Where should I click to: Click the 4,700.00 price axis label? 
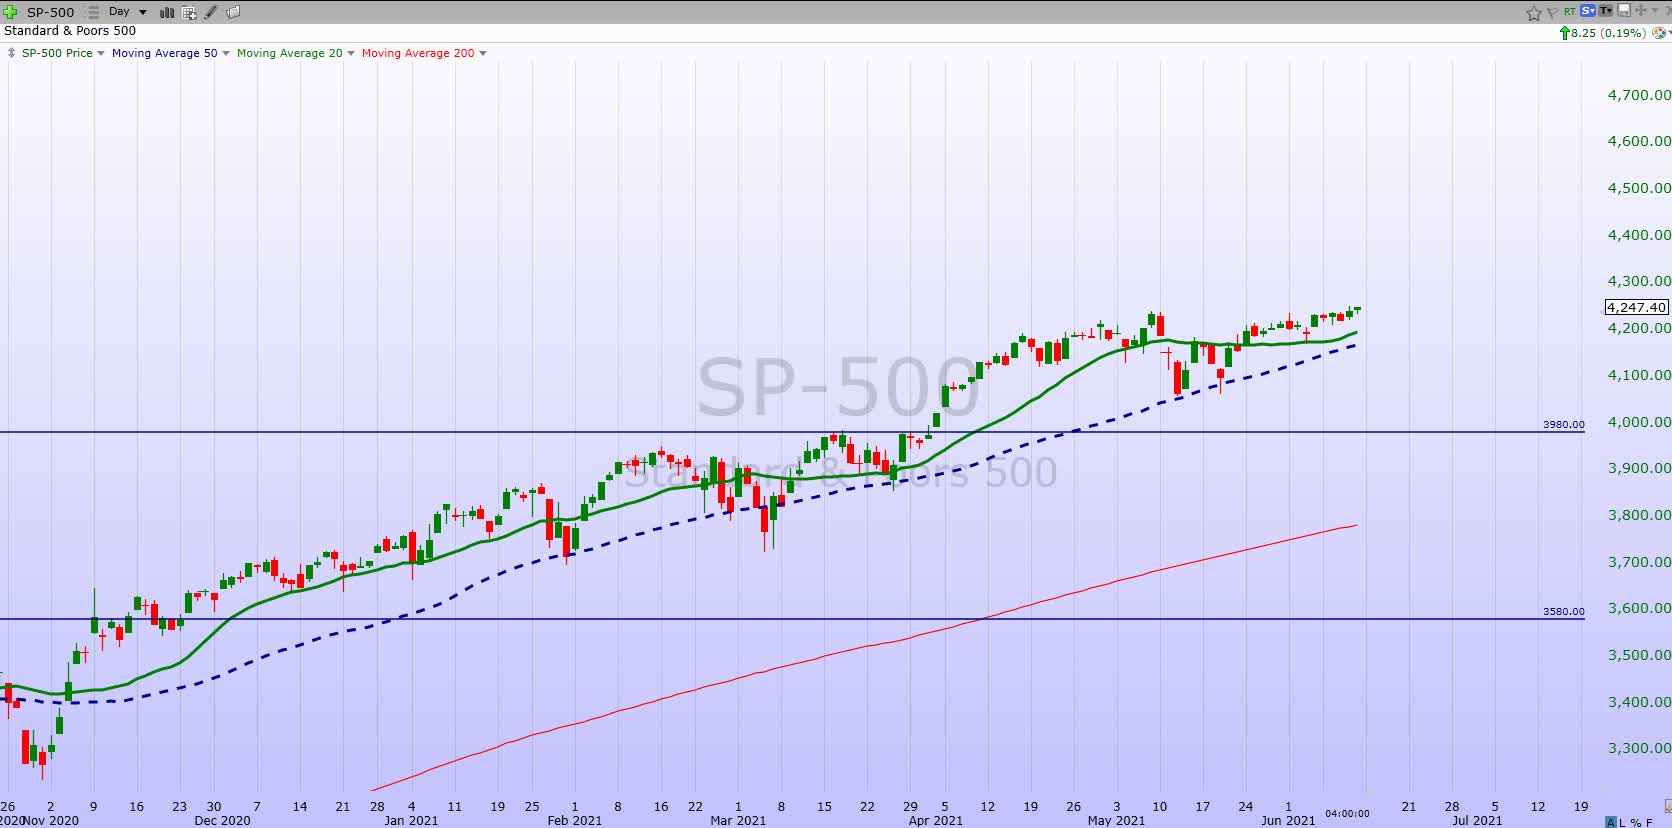coord(1639,95)
